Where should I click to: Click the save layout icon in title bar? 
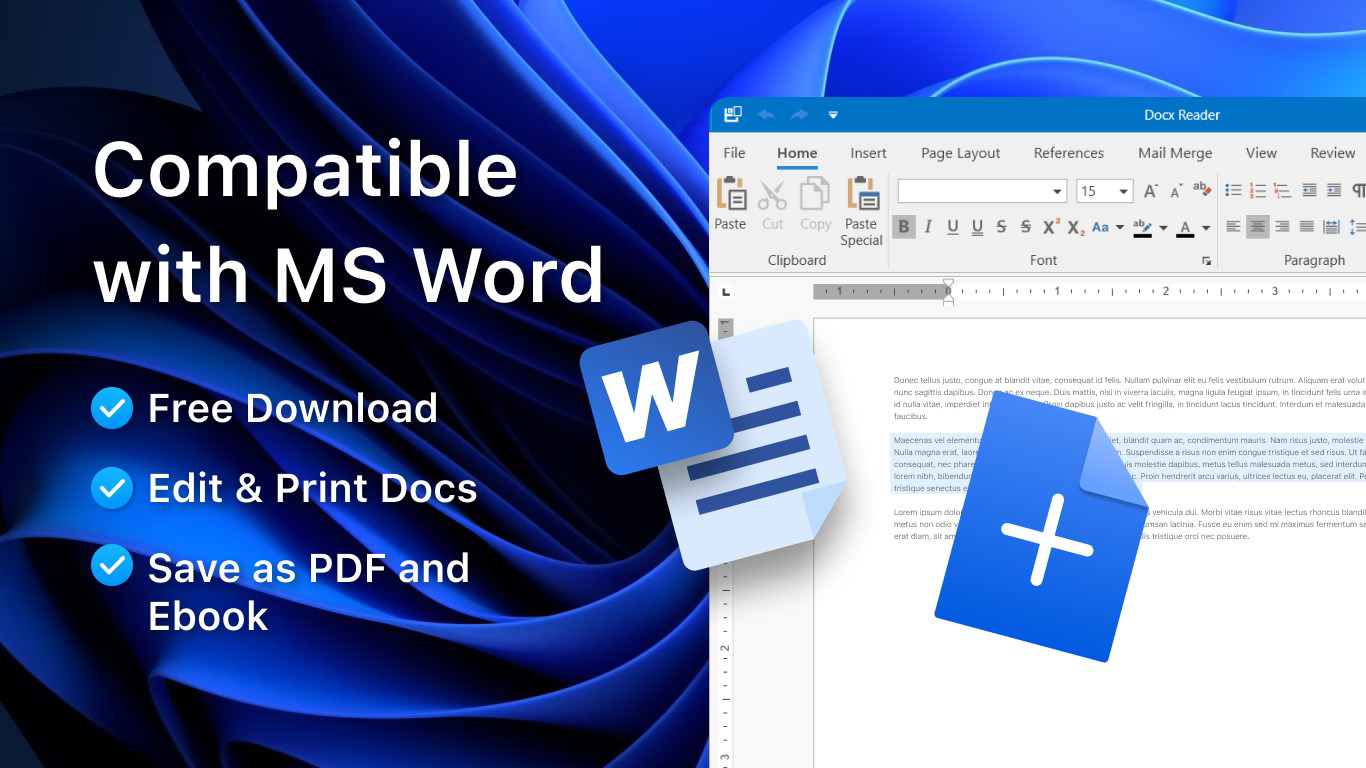coord(733,114)
